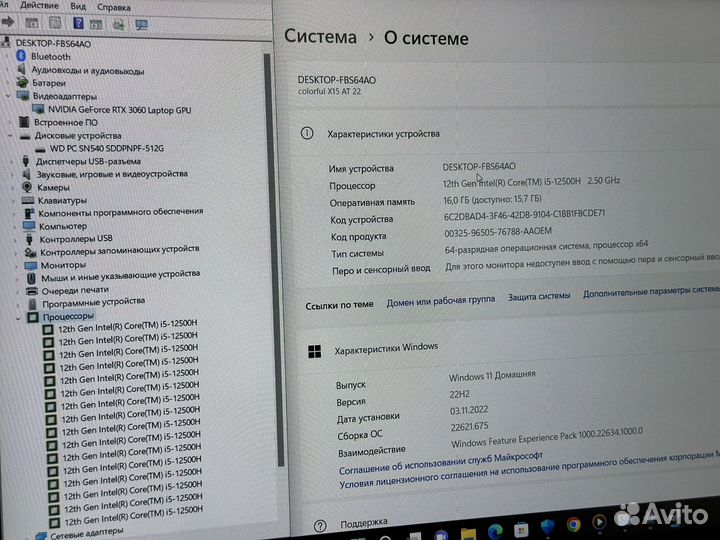Click the update driver toolbar icon
This screenshot has height=540, width=720.
click(x=118, y=24)
